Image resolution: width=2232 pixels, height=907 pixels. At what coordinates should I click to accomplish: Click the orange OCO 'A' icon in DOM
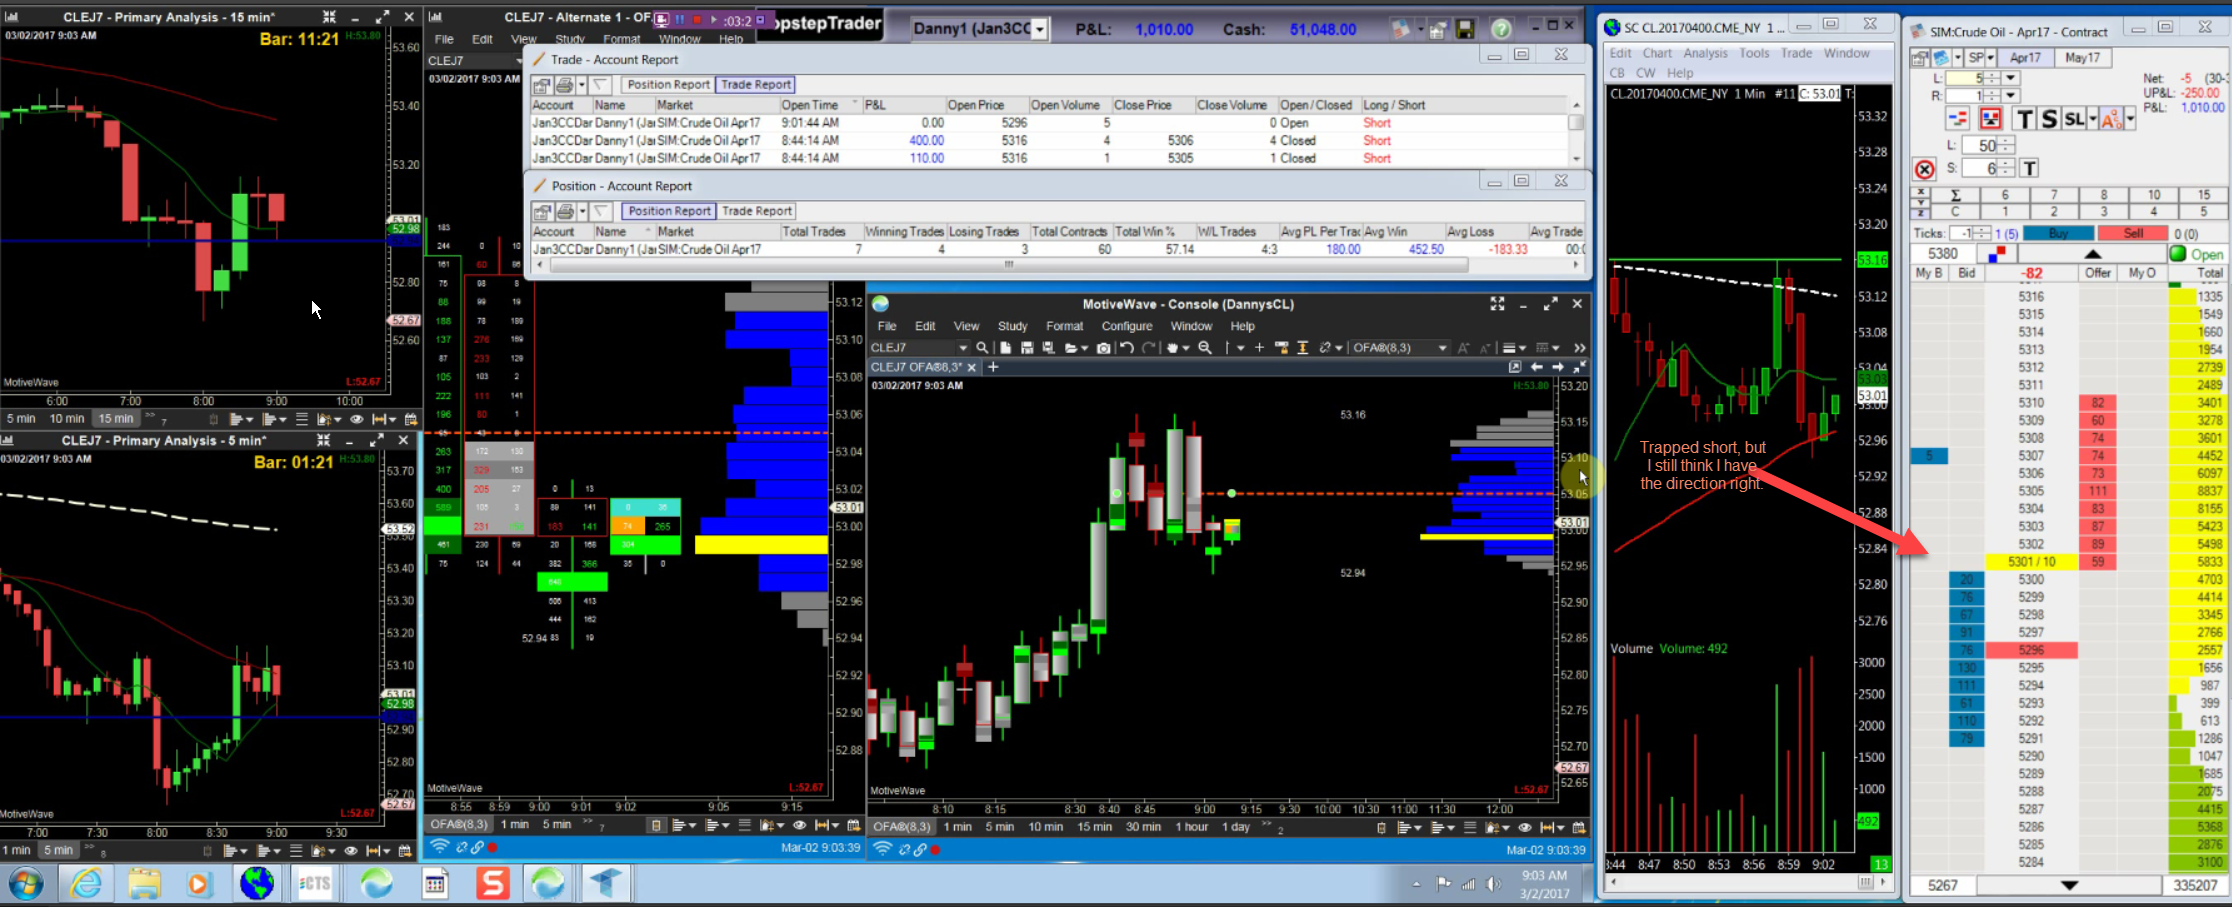(x=2110, y=119)
